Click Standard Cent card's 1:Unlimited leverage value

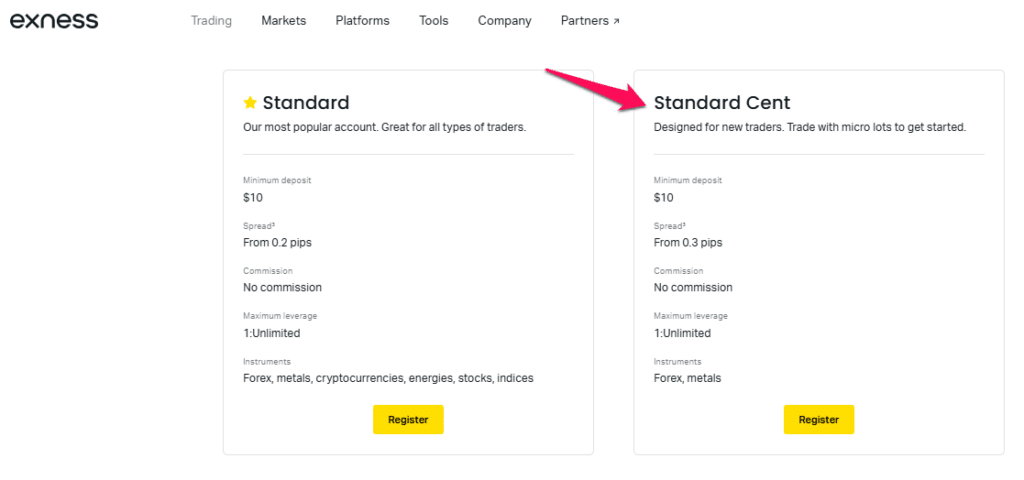pos(682,333)
